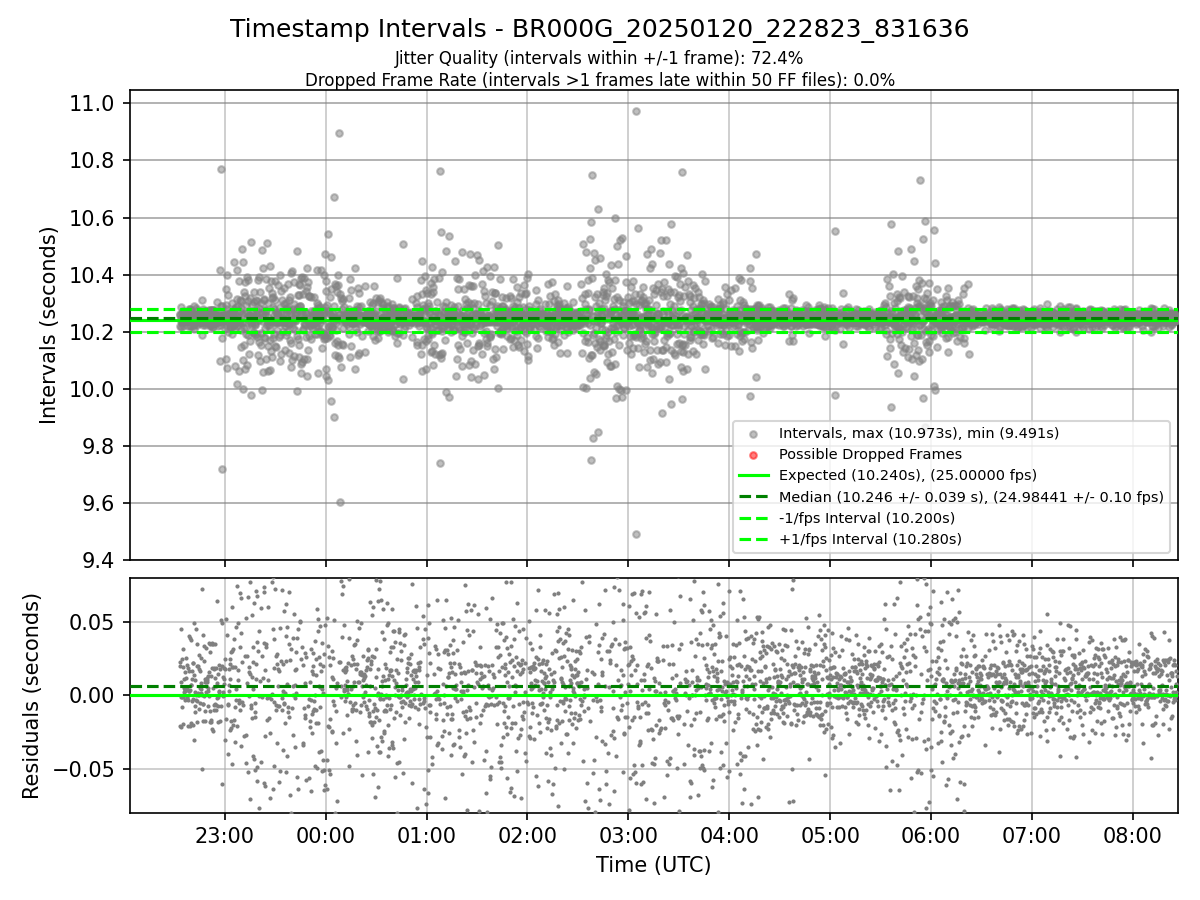Click the gray dot marker in the Intervals legend entry
Viewport: 1200px width, 900px height.
[753, 434]
